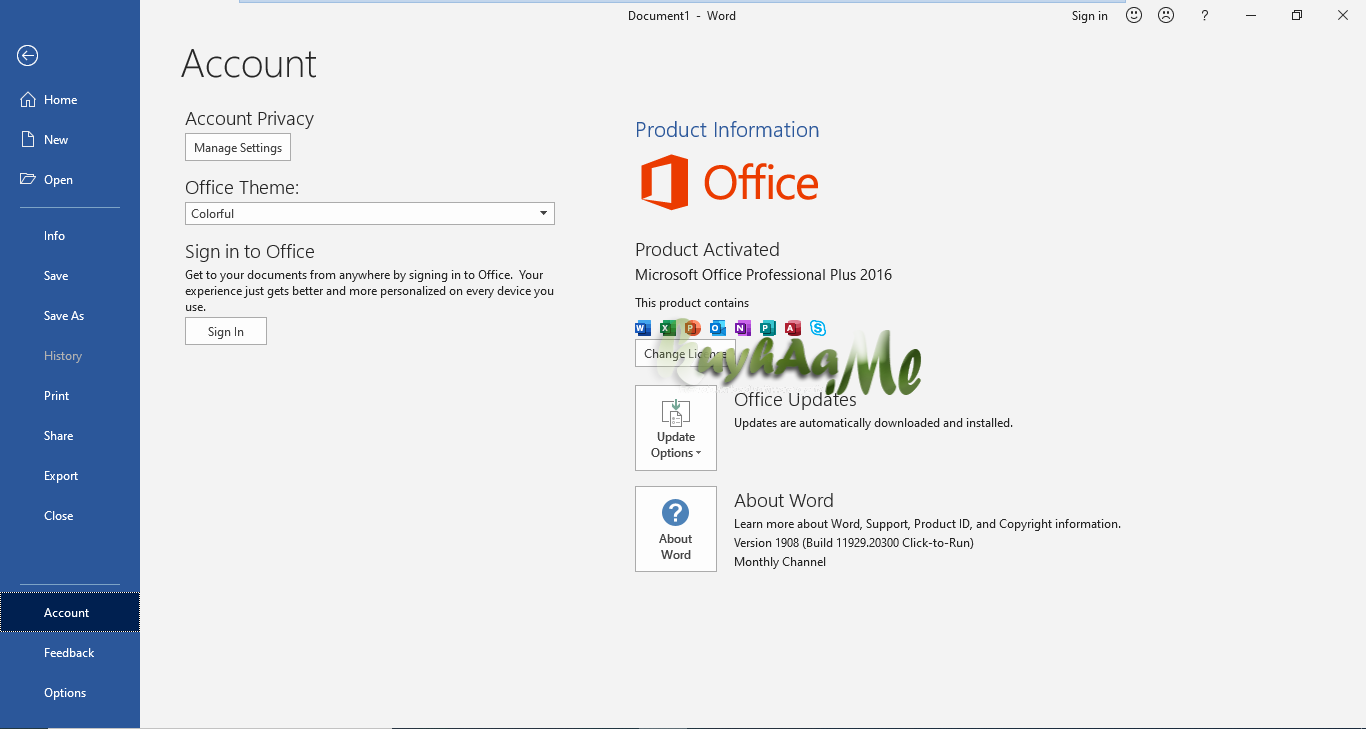Image resolution: width=1366 pixels, height=729 pixels.
Task: Click the Change License button
Action: 685,353
